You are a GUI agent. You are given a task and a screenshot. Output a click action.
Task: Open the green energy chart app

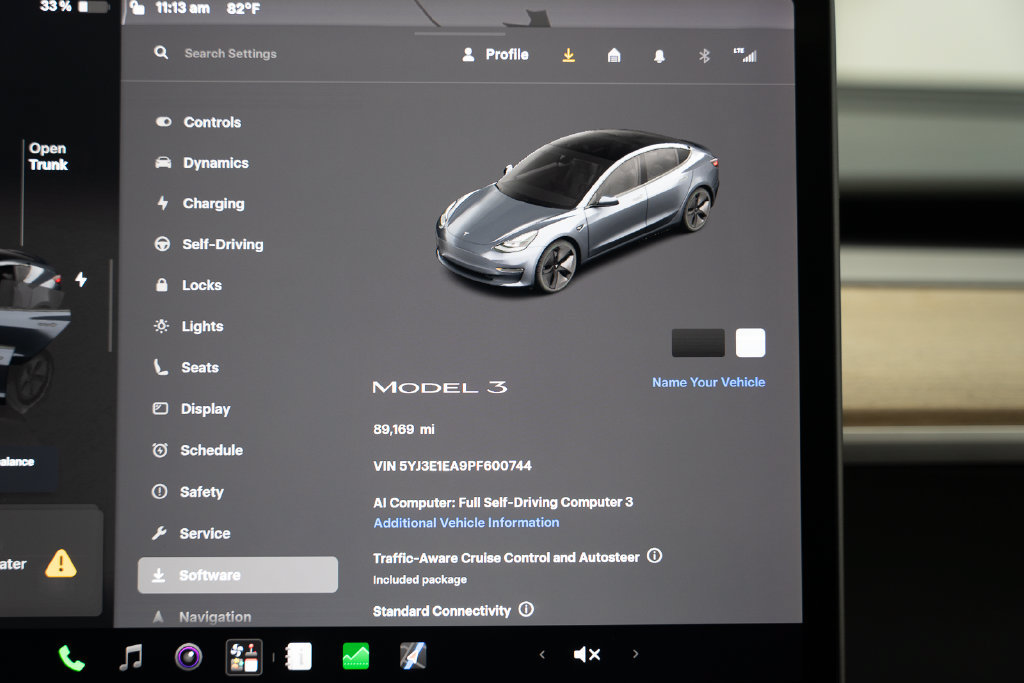click(x=356, y=656)
